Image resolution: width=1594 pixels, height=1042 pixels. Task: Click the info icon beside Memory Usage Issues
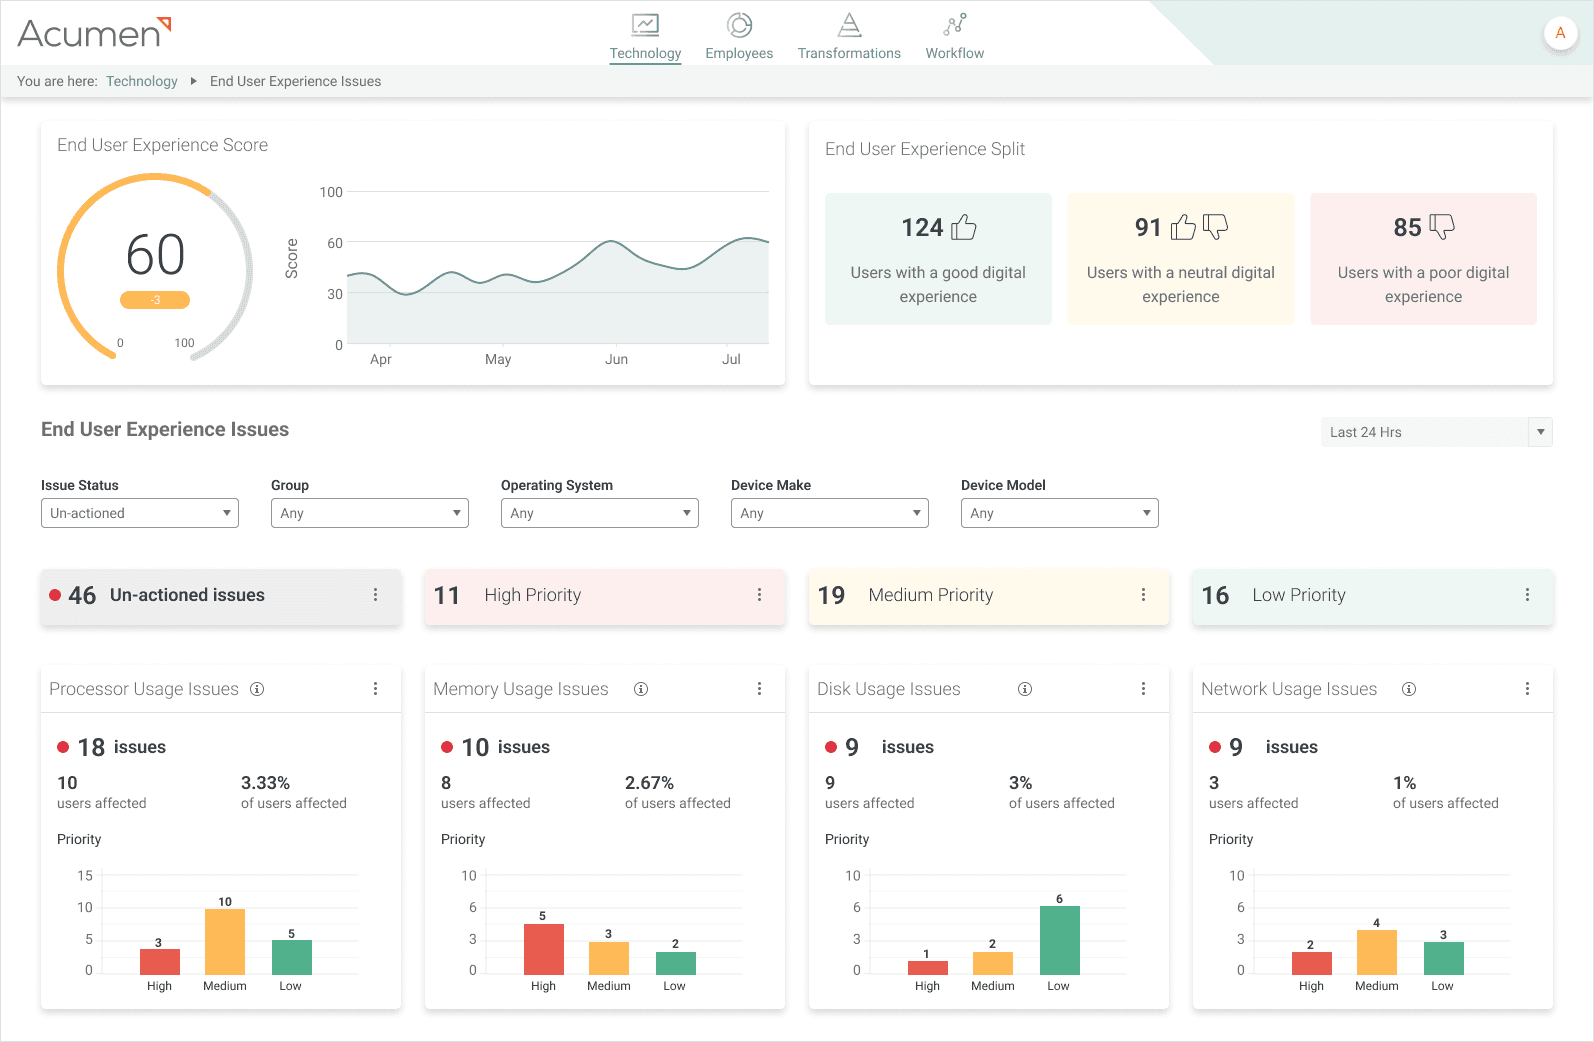click(x=641, y=689)
